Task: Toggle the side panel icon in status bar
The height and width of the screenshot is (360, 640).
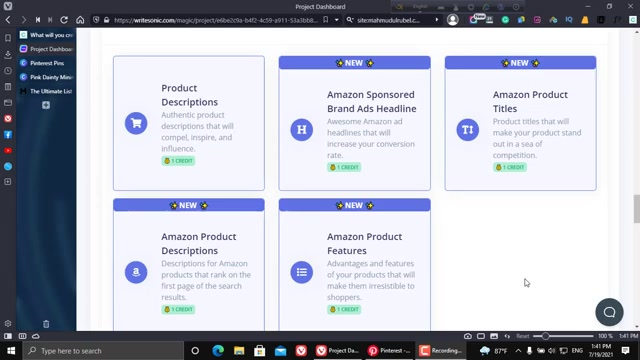Action: 8,336
